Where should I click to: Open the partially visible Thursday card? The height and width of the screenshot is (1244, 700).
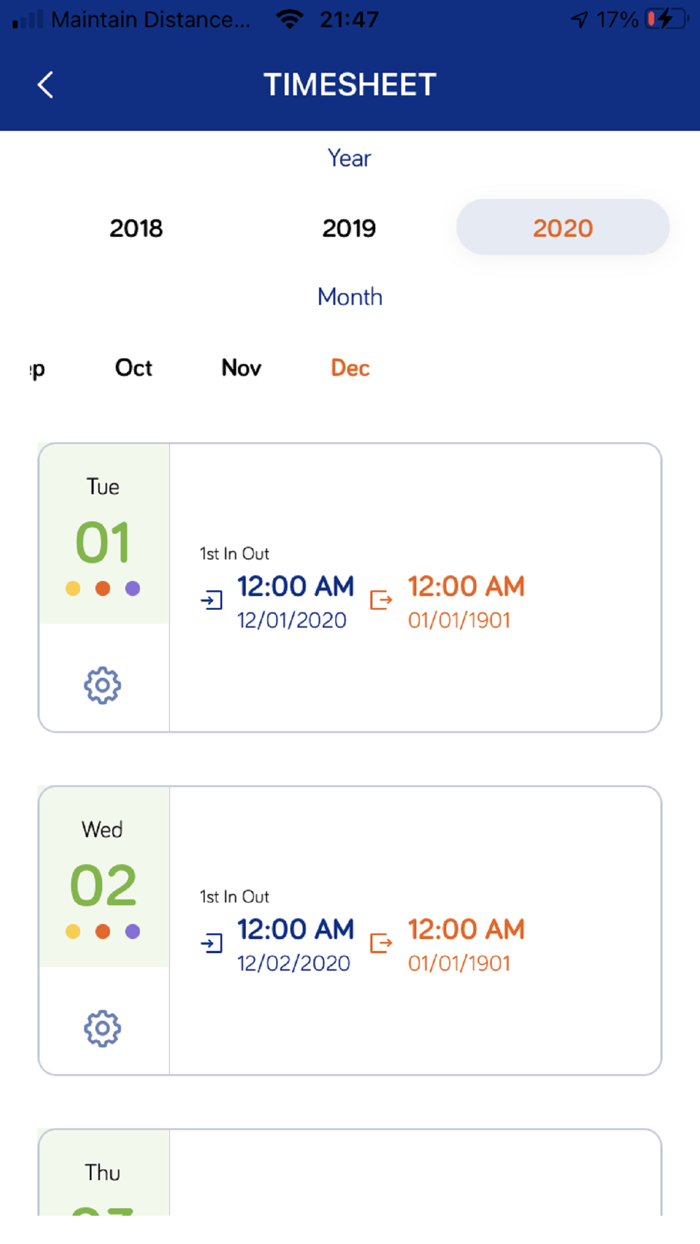coord(350,1175)
